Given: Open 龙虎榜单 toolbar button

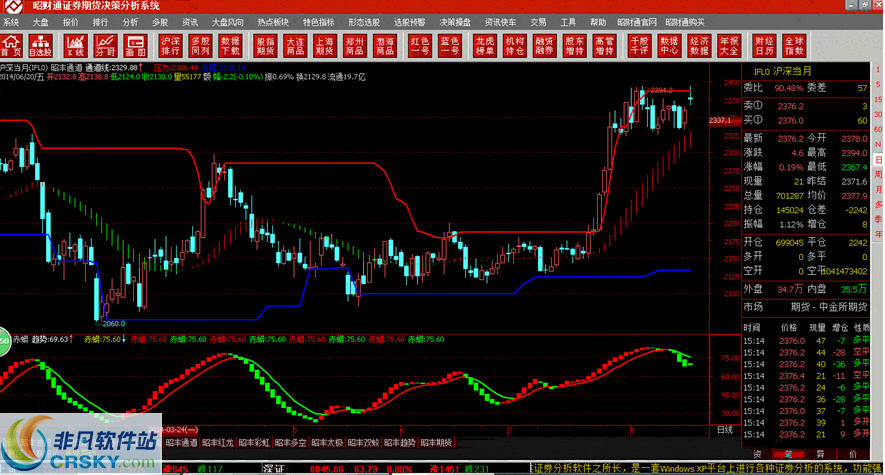Looking at the screenshot, I should (x=484, y=46).
